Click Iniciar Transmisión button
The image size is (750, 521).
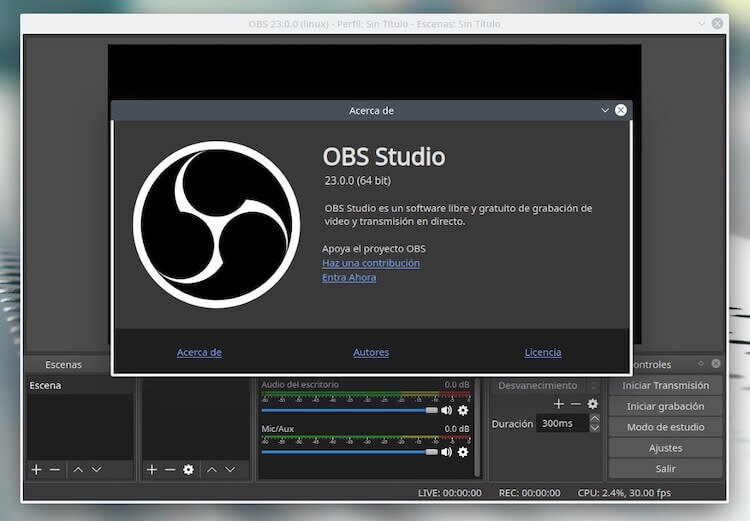click(665, 386)
